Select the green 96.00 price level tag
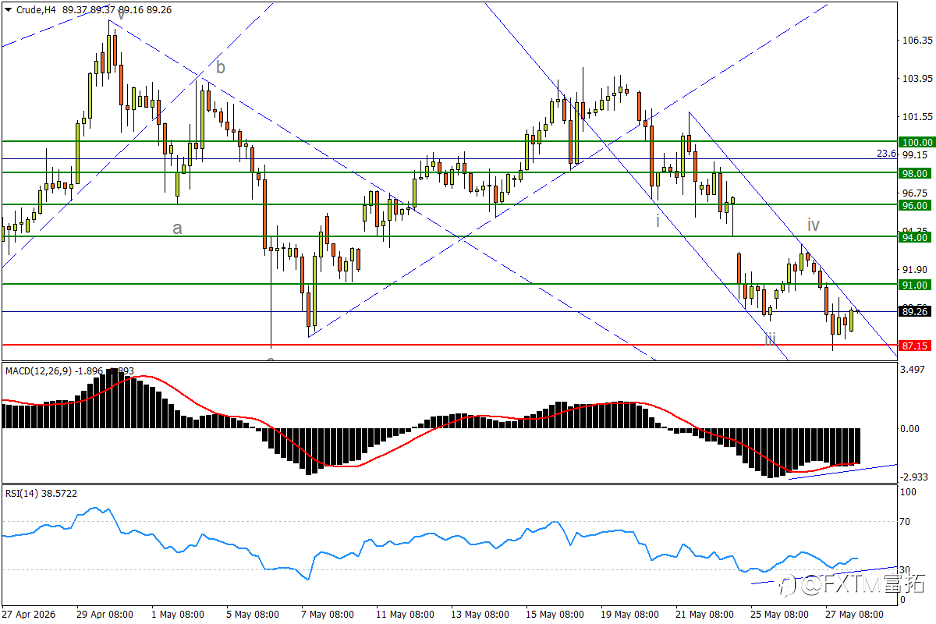 coord(916,205)
